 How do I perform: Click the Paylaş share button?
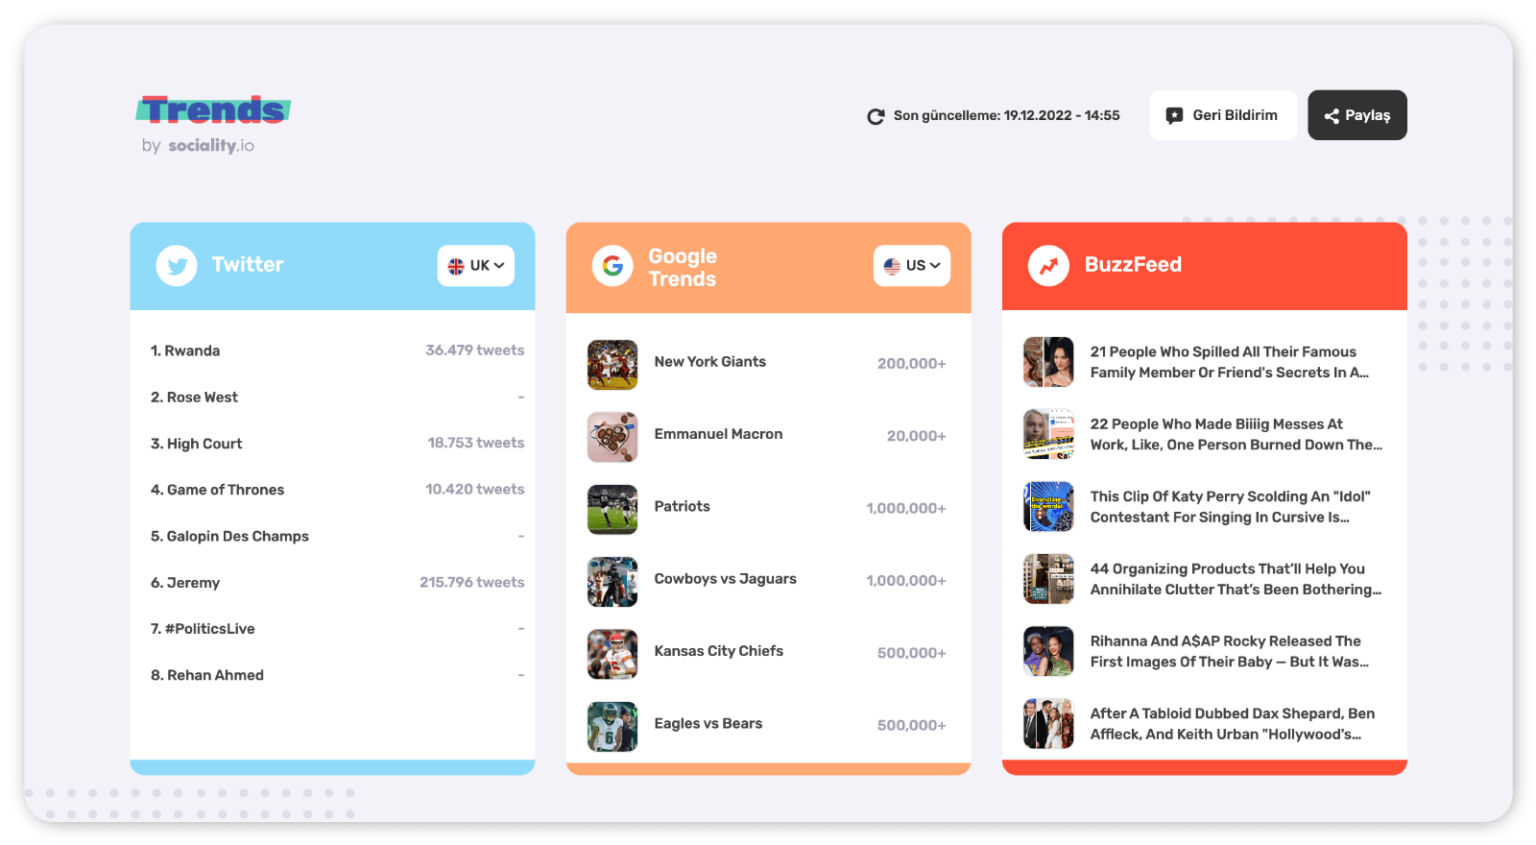click(x=1357, y=115)
